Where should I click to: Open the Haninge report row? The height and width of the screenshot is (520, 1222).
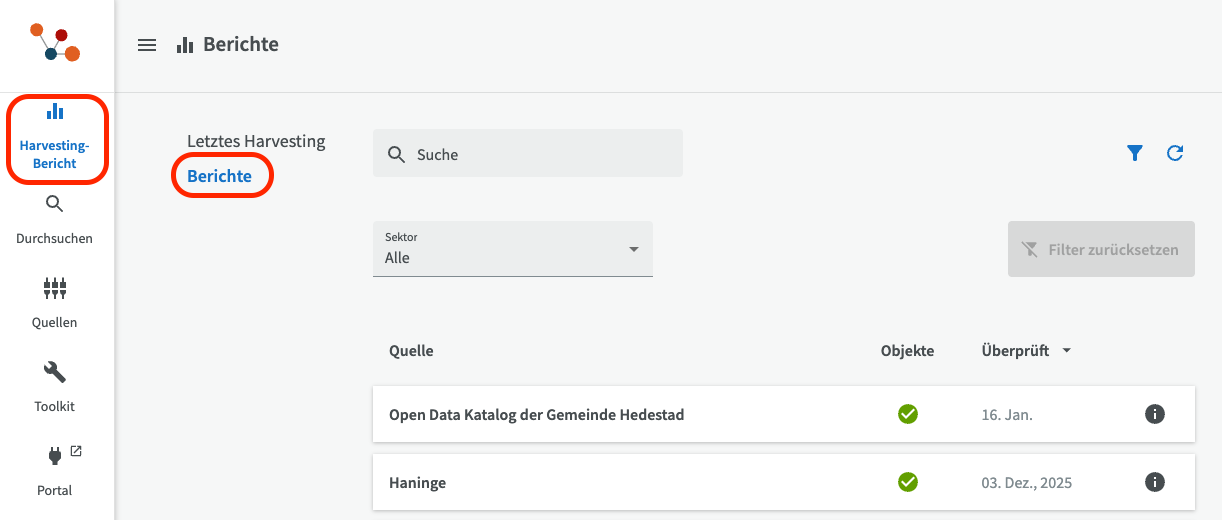(600, 482)
